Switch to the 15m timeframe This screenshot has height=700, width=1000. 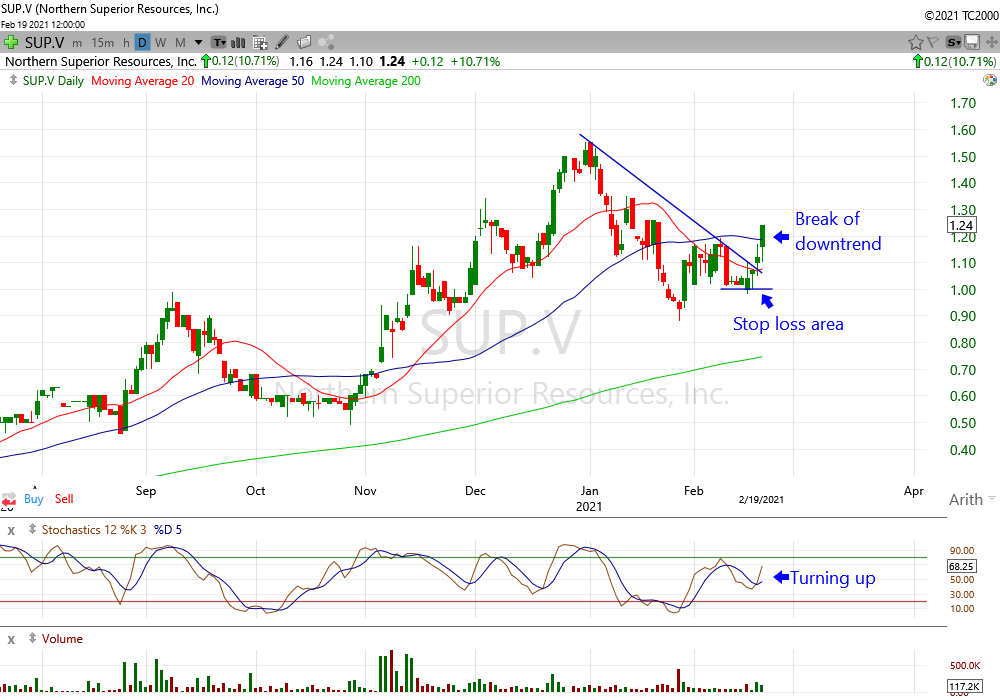tap(103, 43)
